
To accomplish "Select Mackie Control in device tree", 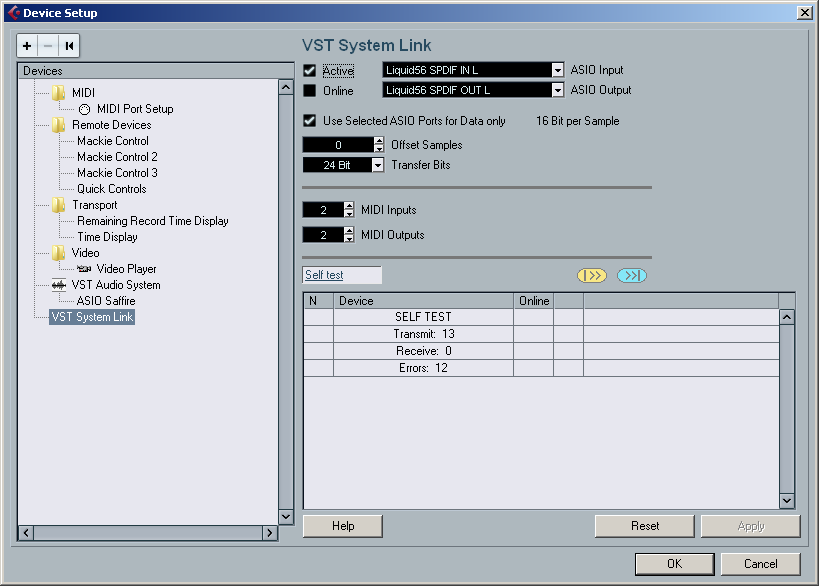I will click(x=113, y=141).
